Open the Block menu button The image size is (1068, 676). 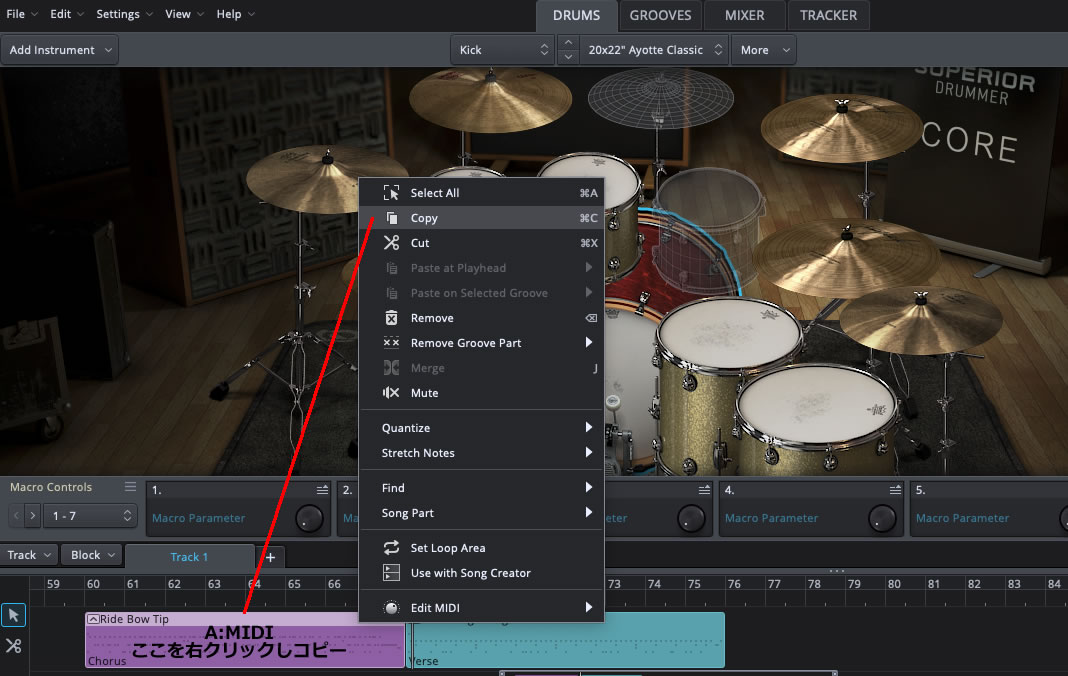pos(91,555)
